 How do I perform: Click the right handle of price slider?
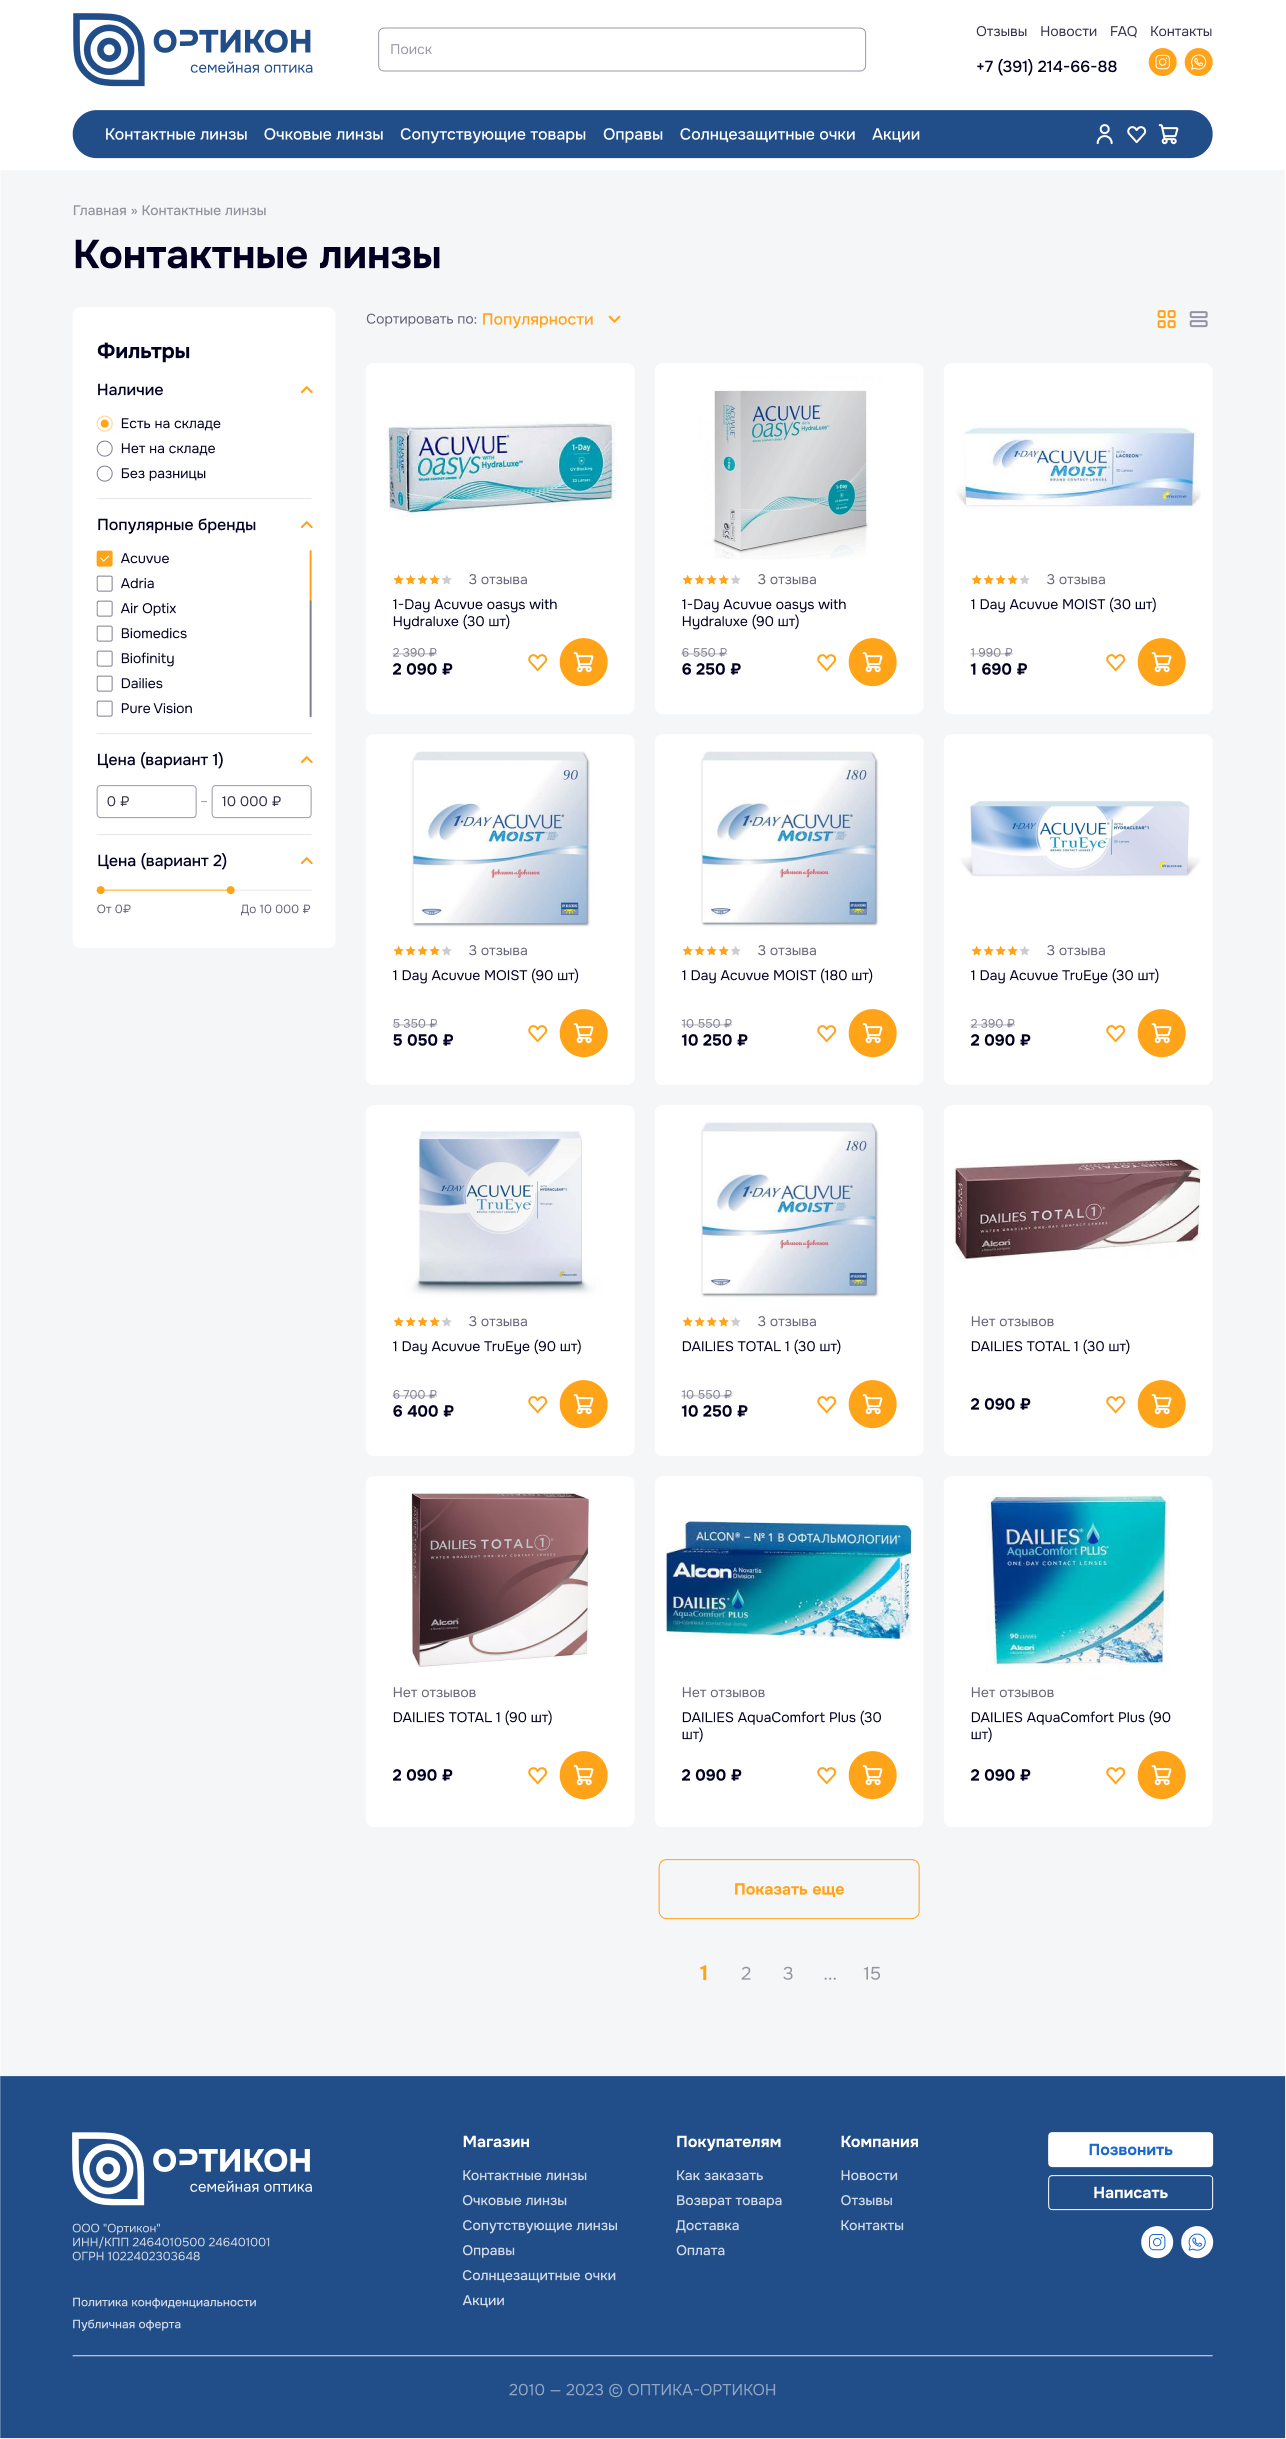click(x=231, y=889)
